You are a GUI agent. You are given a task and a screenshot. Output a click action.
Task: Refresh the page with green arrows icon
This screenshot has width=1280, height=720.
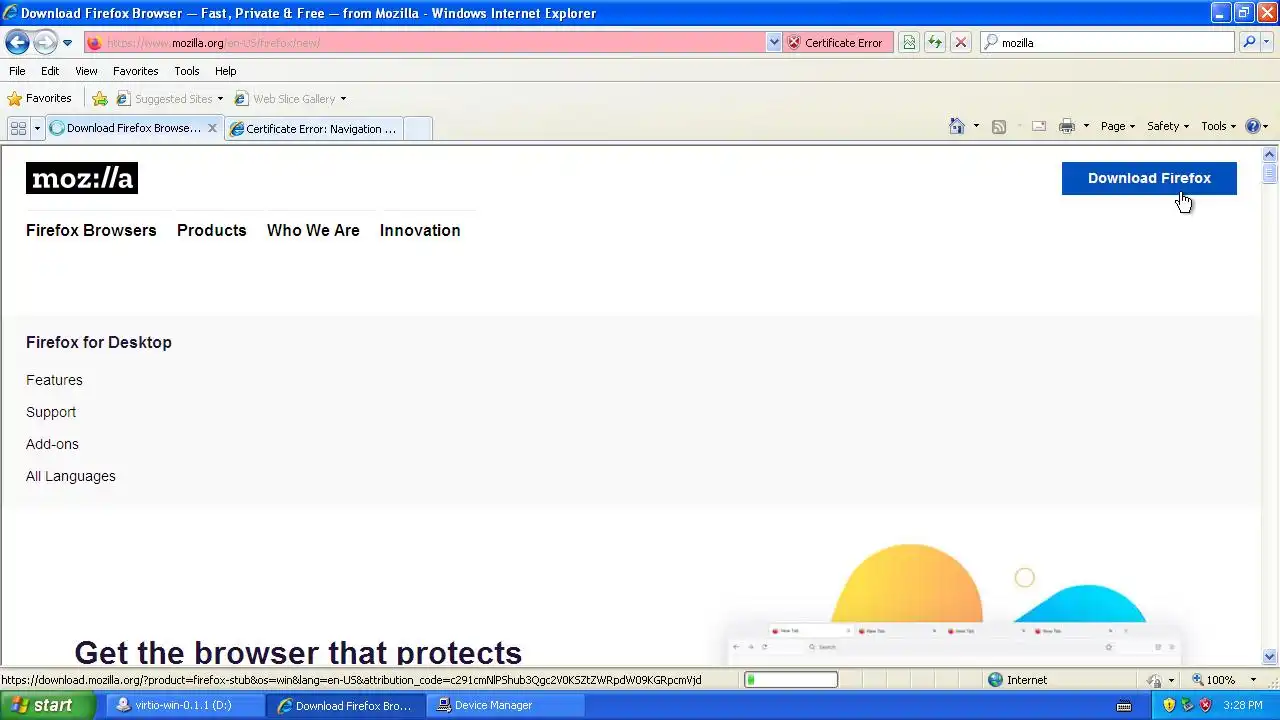(935, 43)
